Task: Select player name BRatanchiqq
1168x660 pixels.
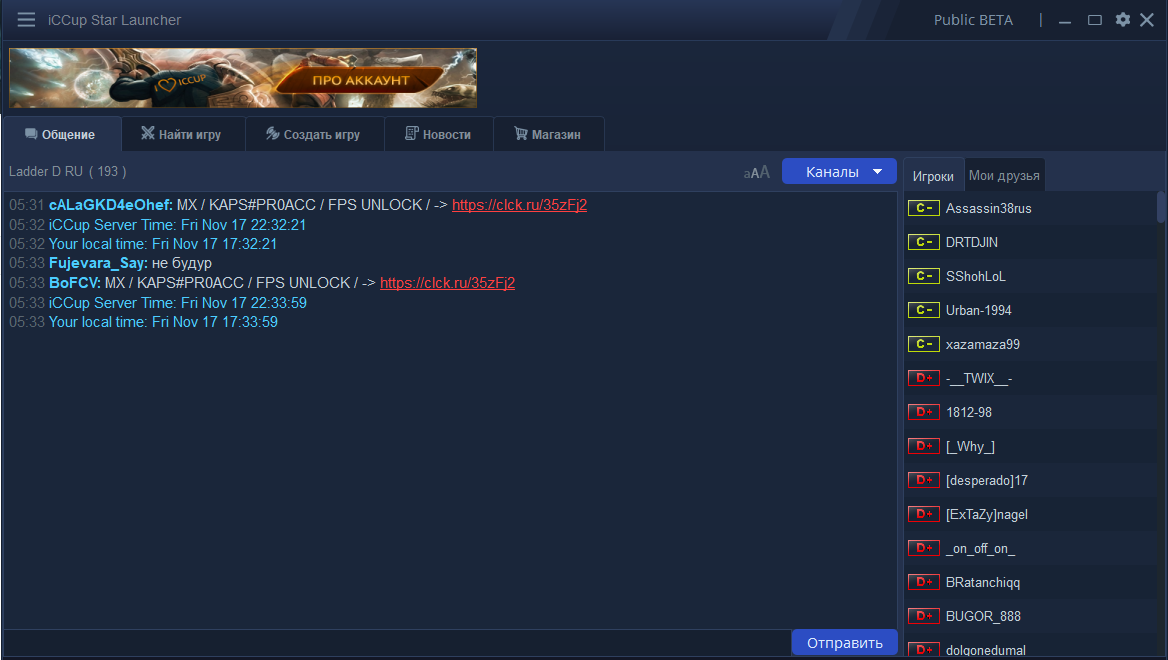Action: 983,583
